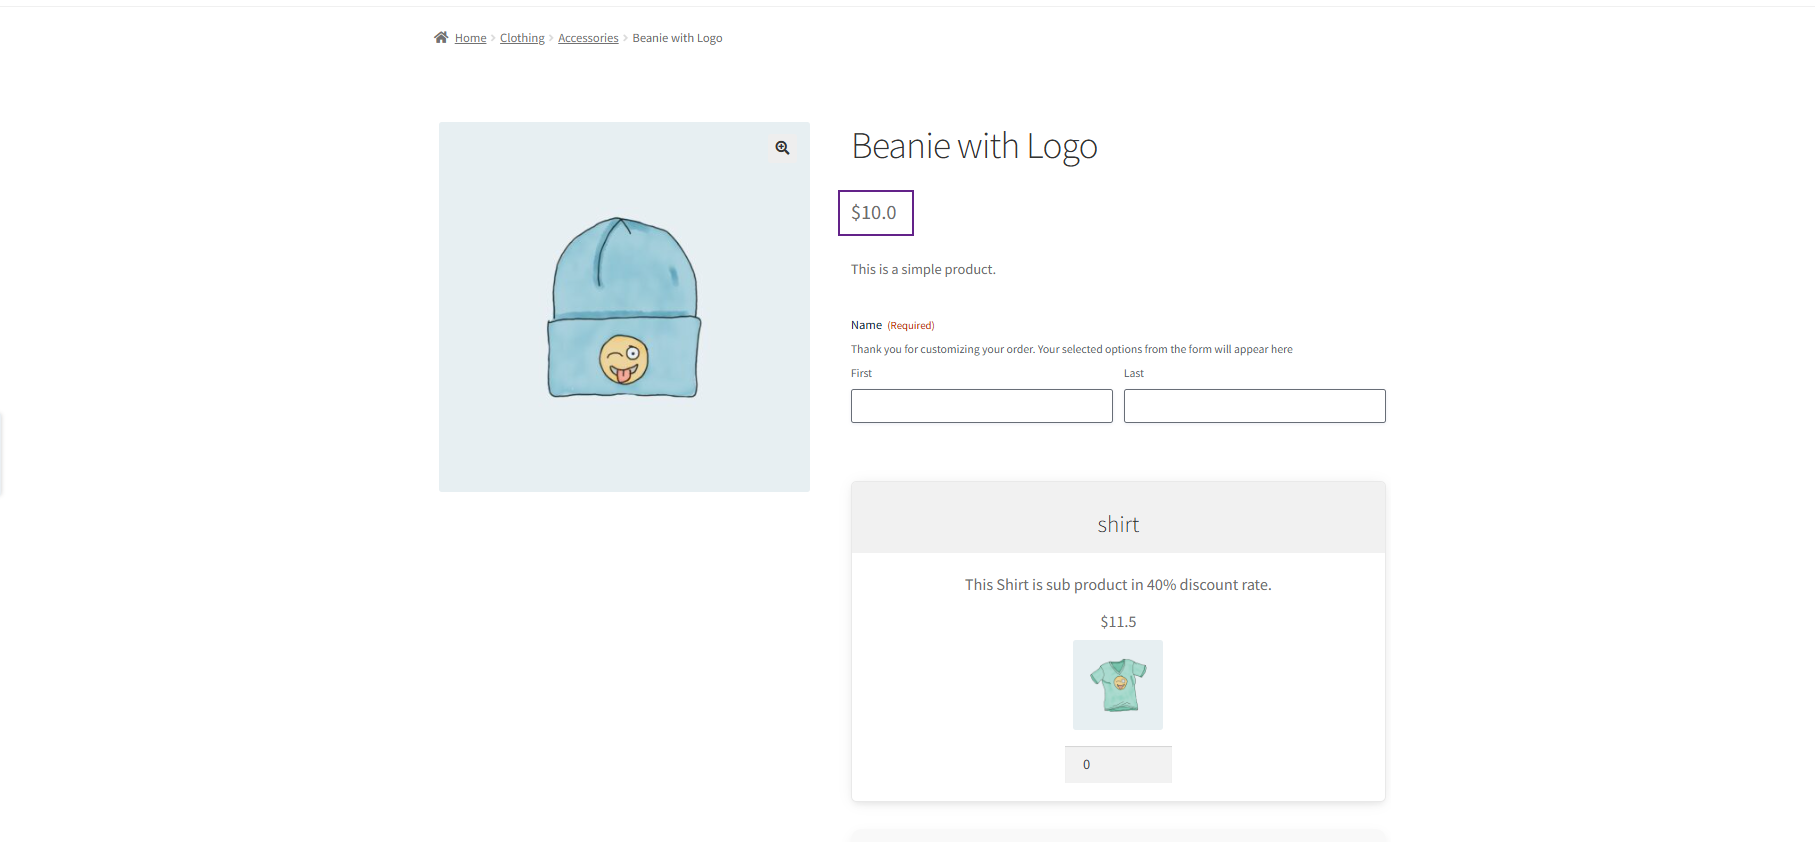The width and height of the screenshot is (1815, 842).
Task: Focus the First name input field
Action: (x=981, y=406)
